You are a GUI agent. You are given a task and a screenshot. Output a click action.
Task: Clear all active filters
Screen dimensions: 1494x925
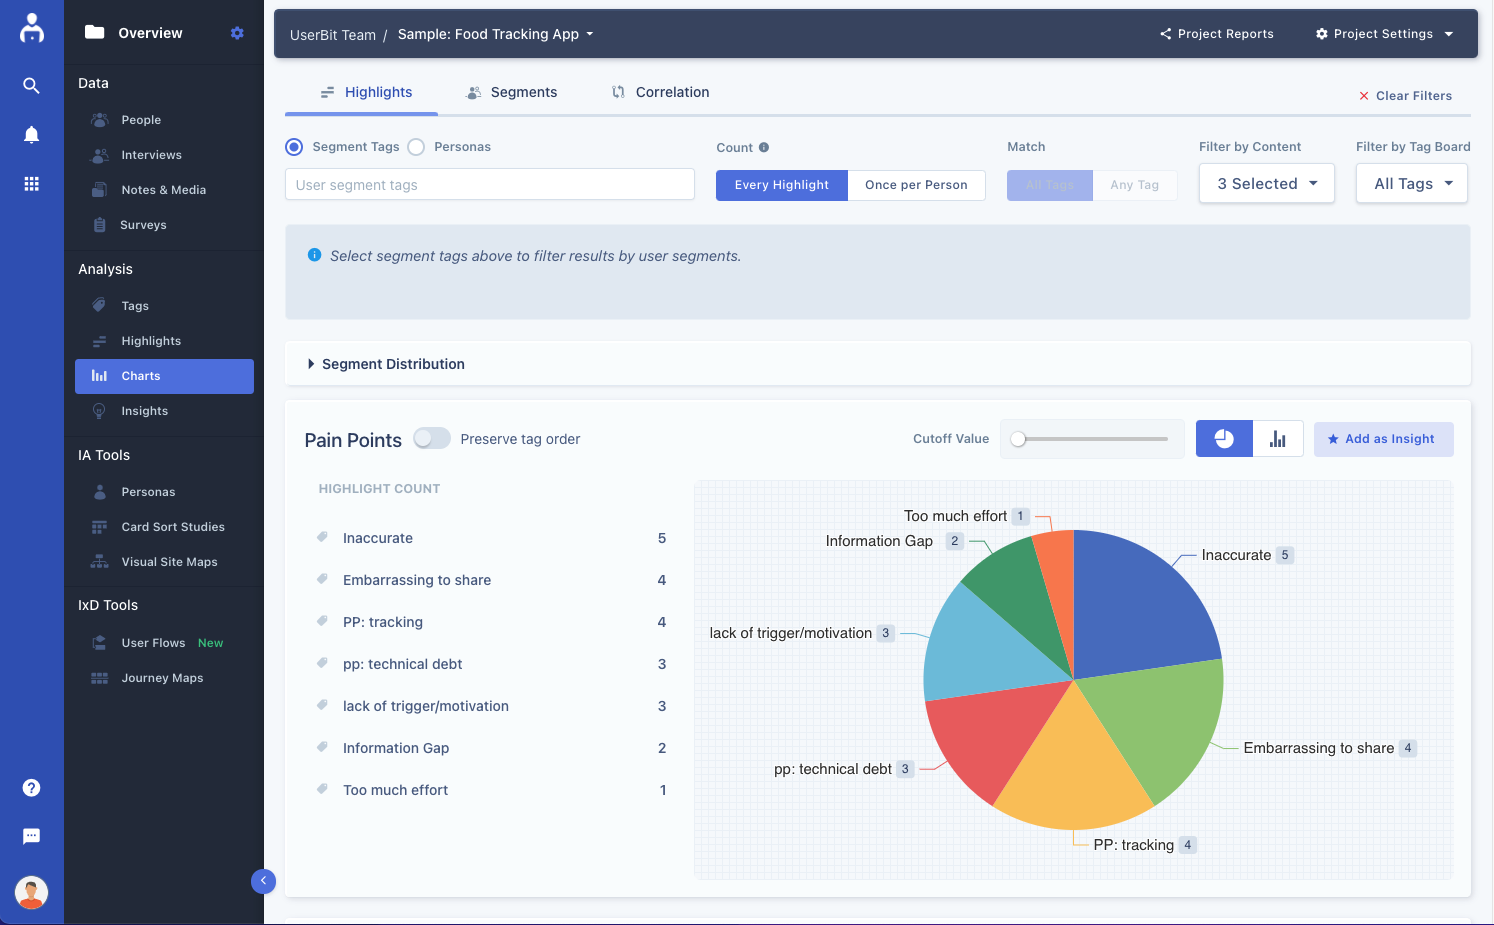pyautogui.click(x=1406, y=95)
